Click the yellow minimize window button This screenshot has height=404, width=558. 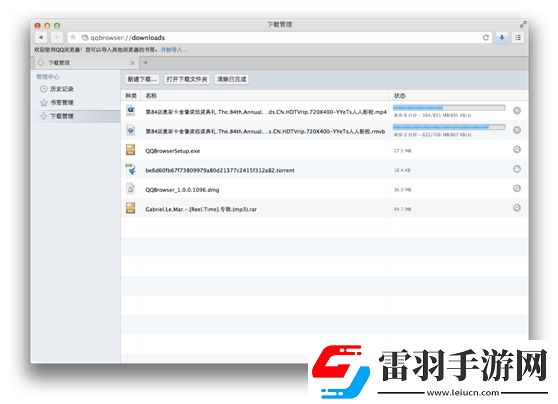(47, 26)
